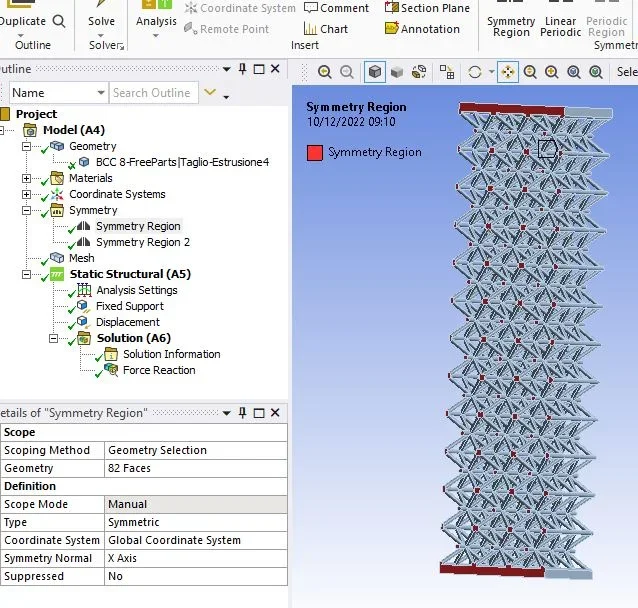This screenshot has width=638, height=608.
Task: Click the Search Outline input field
Action: 152,93
